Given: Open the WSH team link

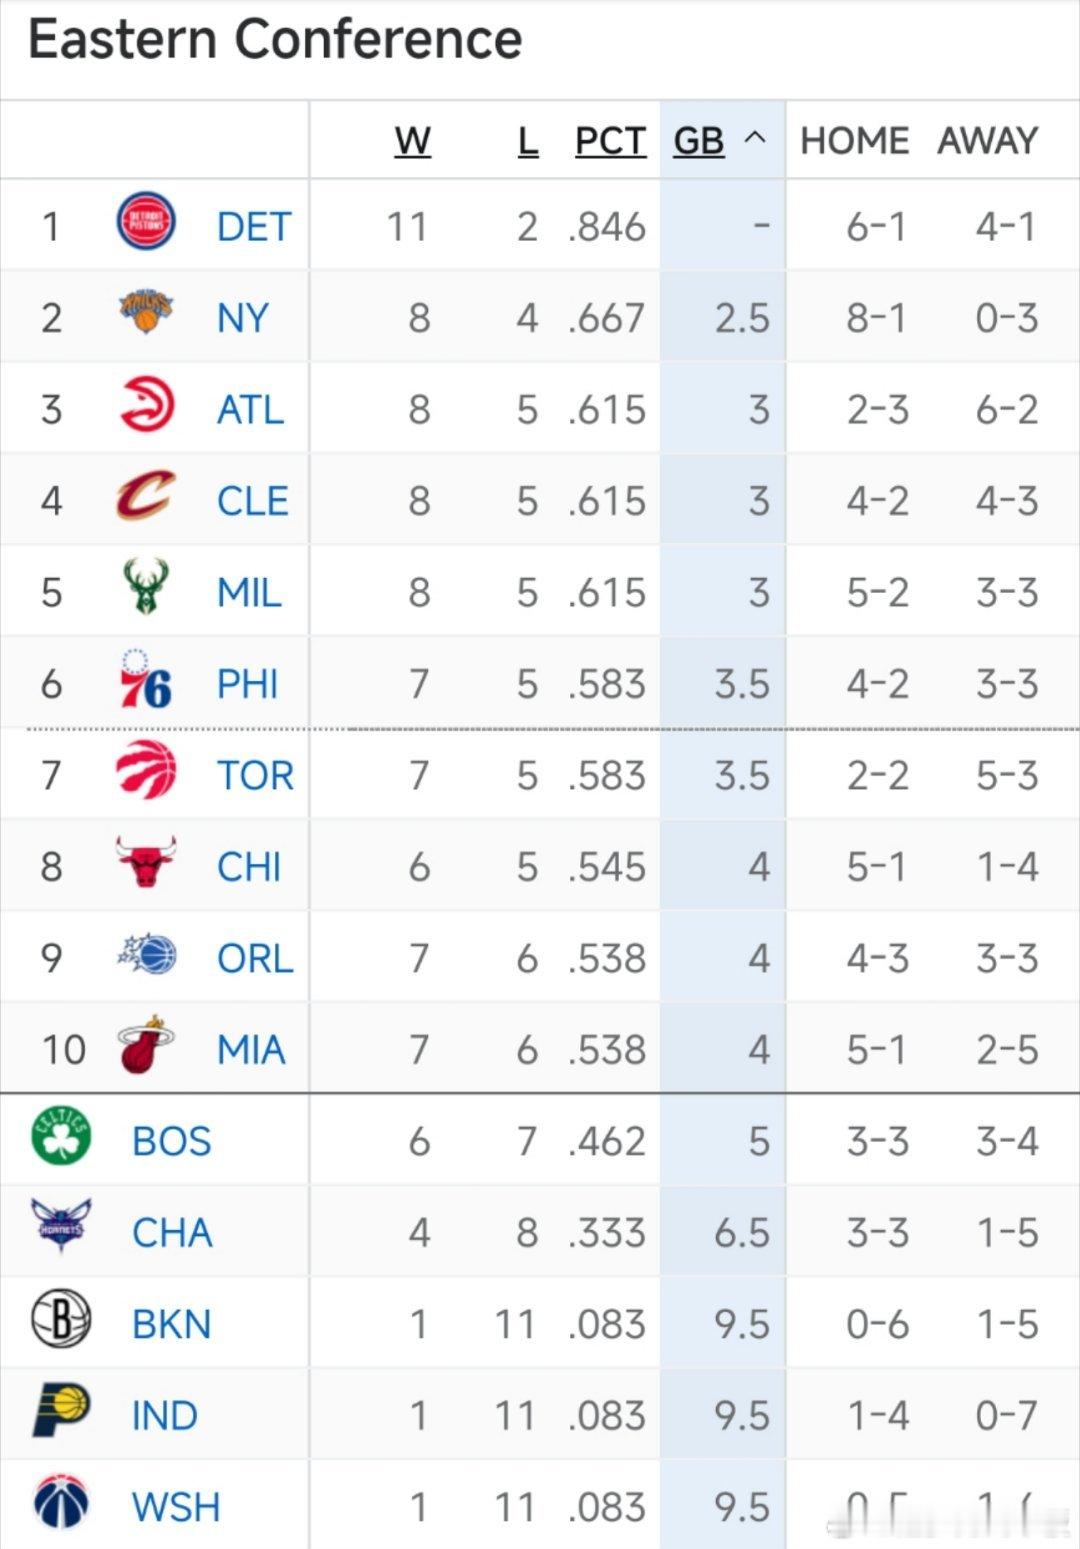Looking at the screenshot, I should point(175,1507).
